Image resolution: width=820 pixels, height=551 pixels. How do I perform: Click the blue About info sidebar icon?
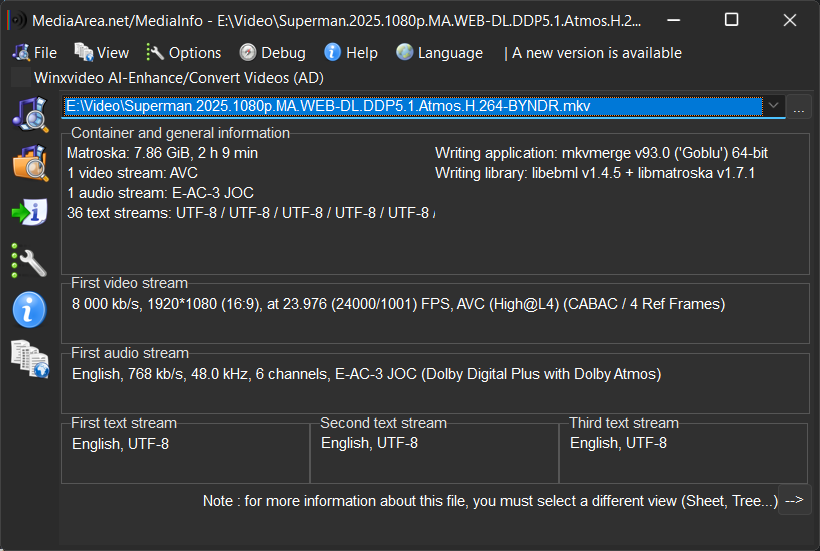(x=29, y=309)
